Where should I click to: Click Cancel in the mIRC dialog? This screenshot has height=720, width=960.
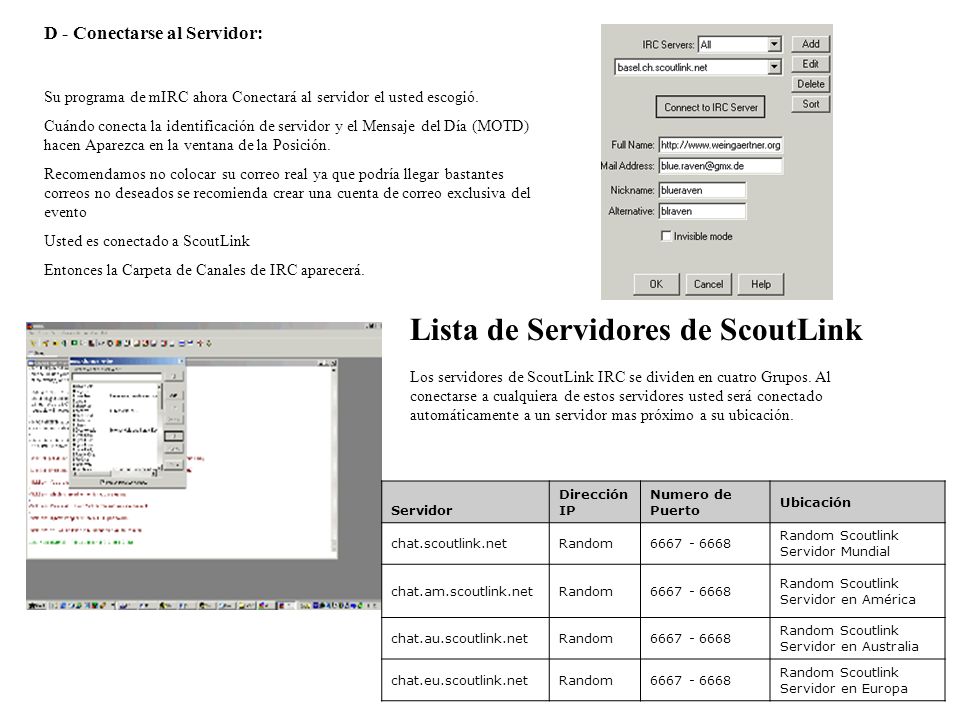[x=708, y=284]
